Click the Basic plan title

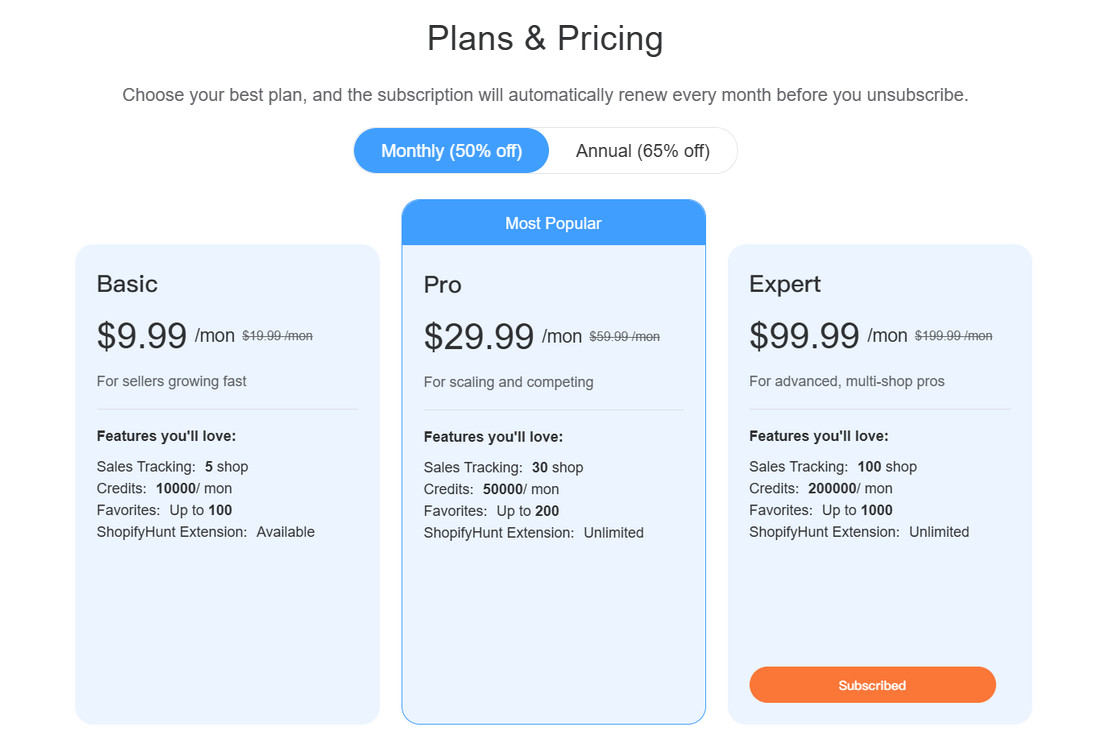[127, 284]
